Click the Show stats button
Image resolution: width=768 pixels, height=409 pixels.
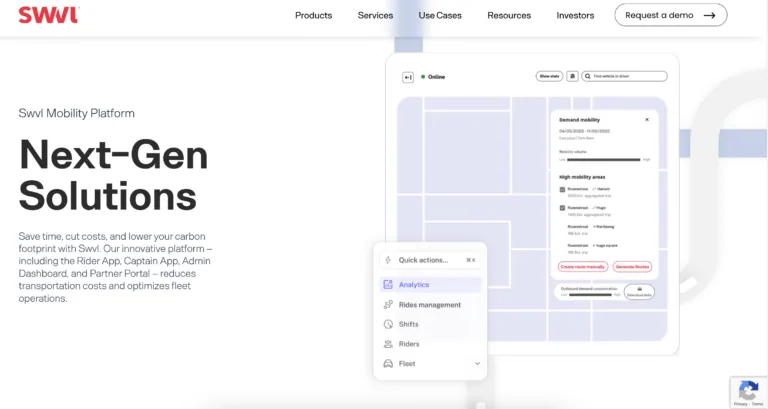pyautogui.click(x=549, y=76)
